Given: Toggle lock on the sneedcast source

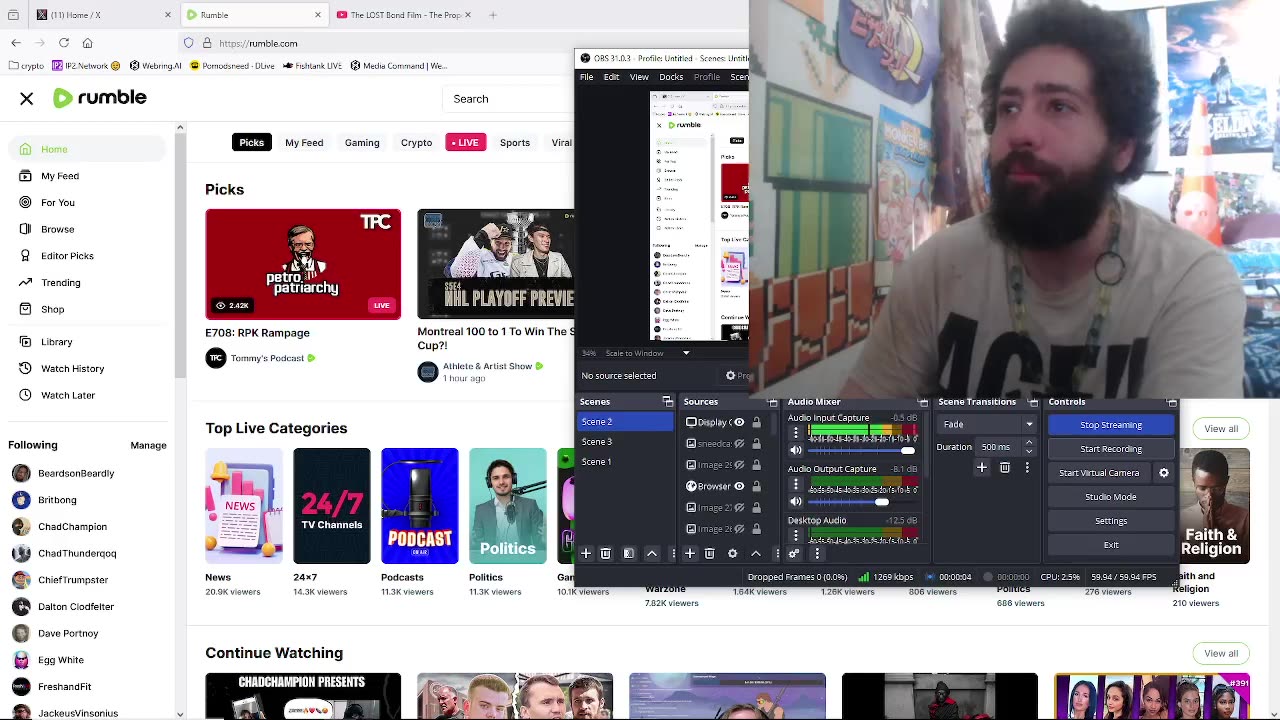Looking at the screenshot, I should point(756,444).
